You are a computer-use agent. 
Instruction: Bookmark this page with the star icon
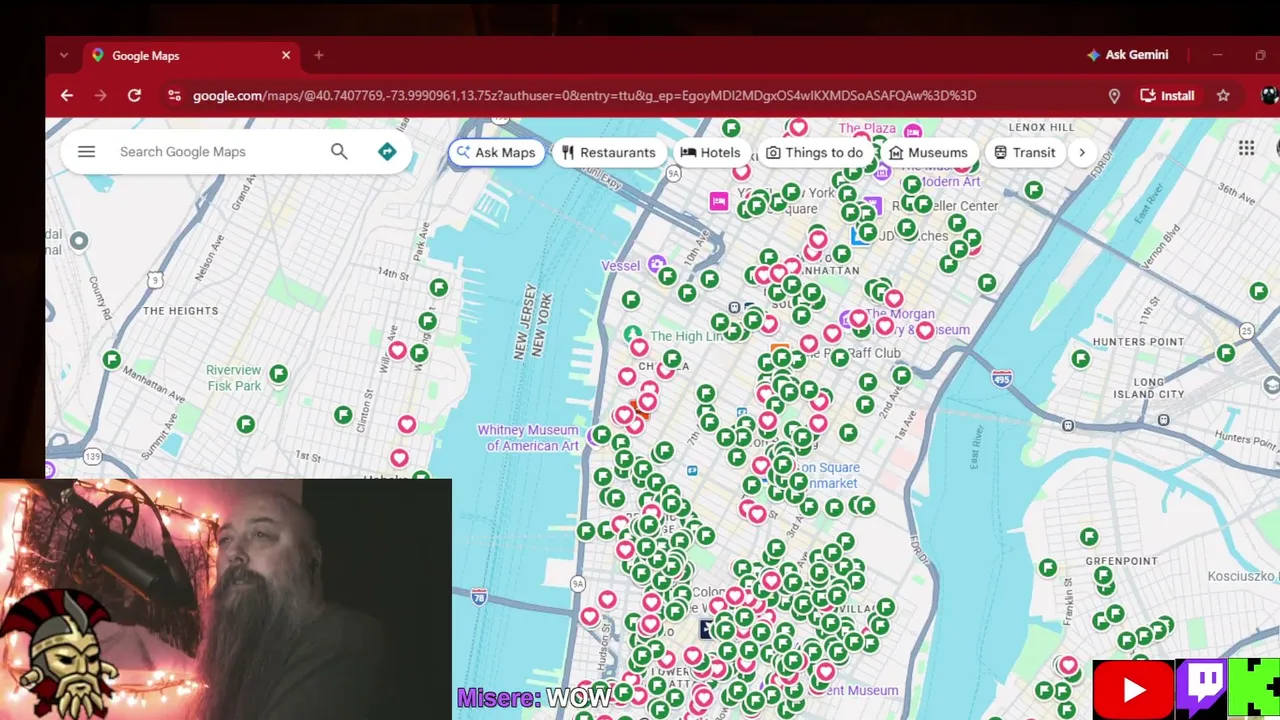pos(1223,96)
